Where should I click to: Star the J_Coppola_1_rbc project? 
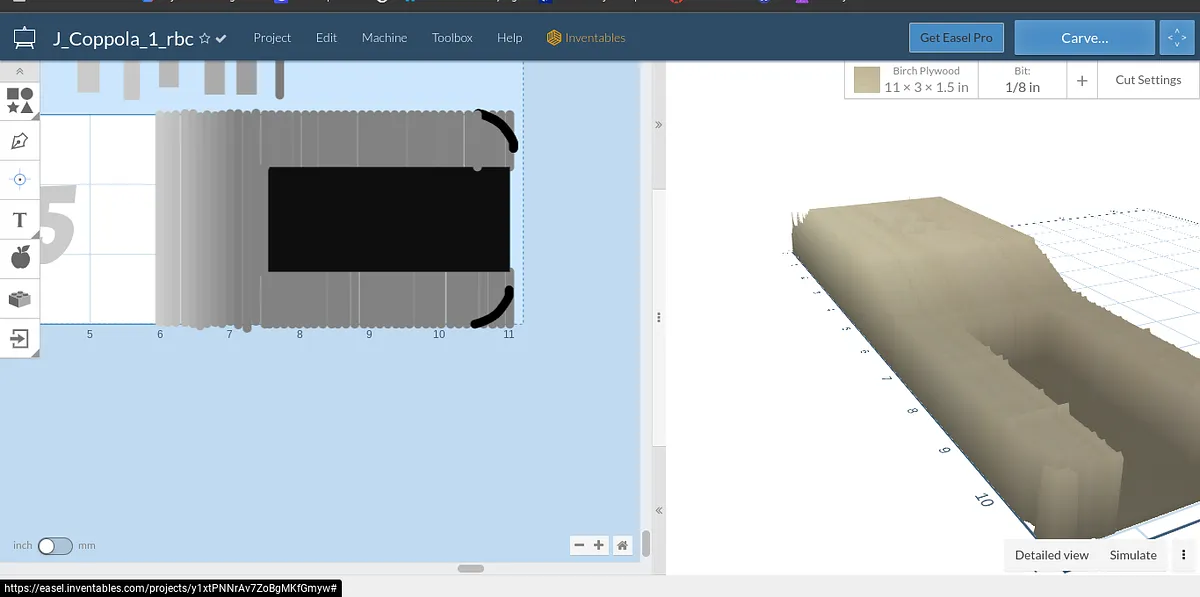click(x=204, y=38)
